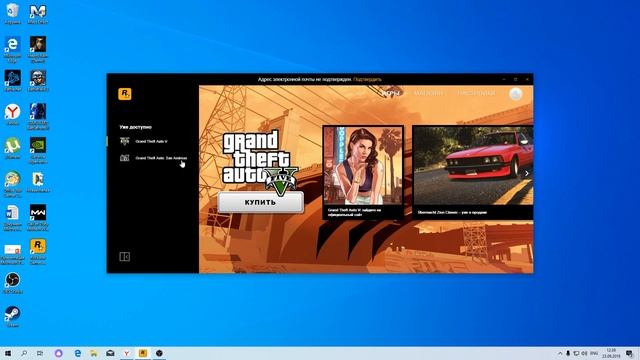Select the blue M desktop shortcut

tap(38, 13)
